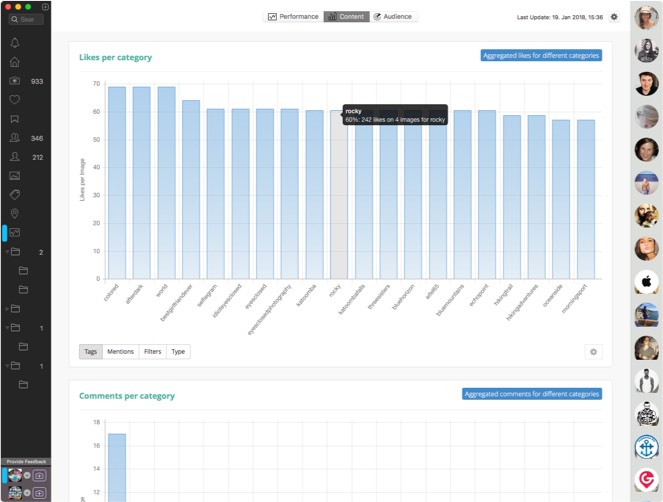Expand the folder with right-pointing triangle
663x502 pixels.
pos(7,309)
